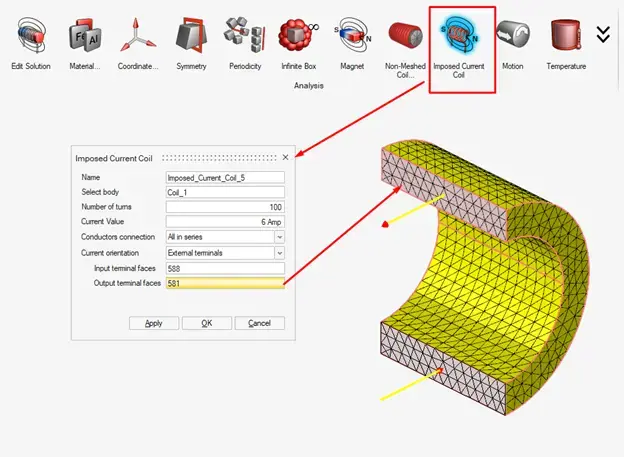Viewport: 624px width, 457px height.
Task: Close the Imposed Current Coil dialog
Action: coord(285,157)
